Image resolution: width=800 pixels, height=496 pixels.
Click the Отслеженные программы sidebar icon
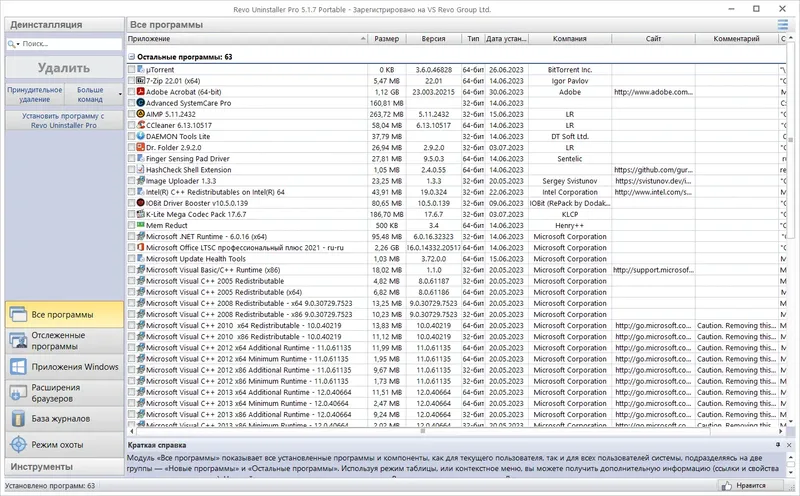18,340
